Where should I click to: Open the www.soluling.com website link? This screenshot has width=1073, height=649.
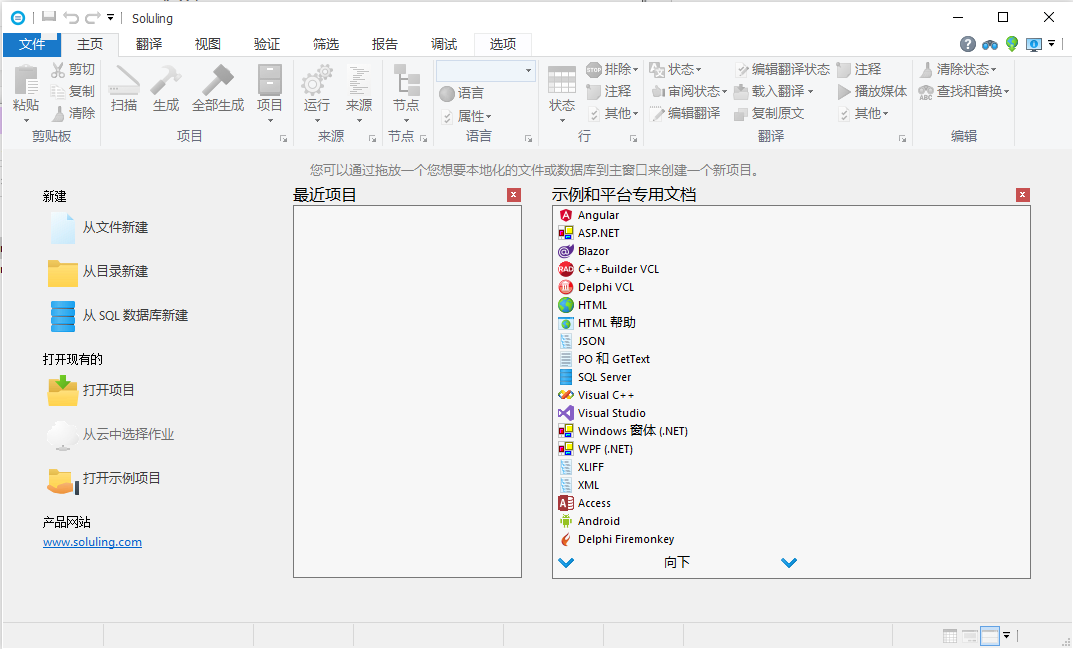pos(92,542)
